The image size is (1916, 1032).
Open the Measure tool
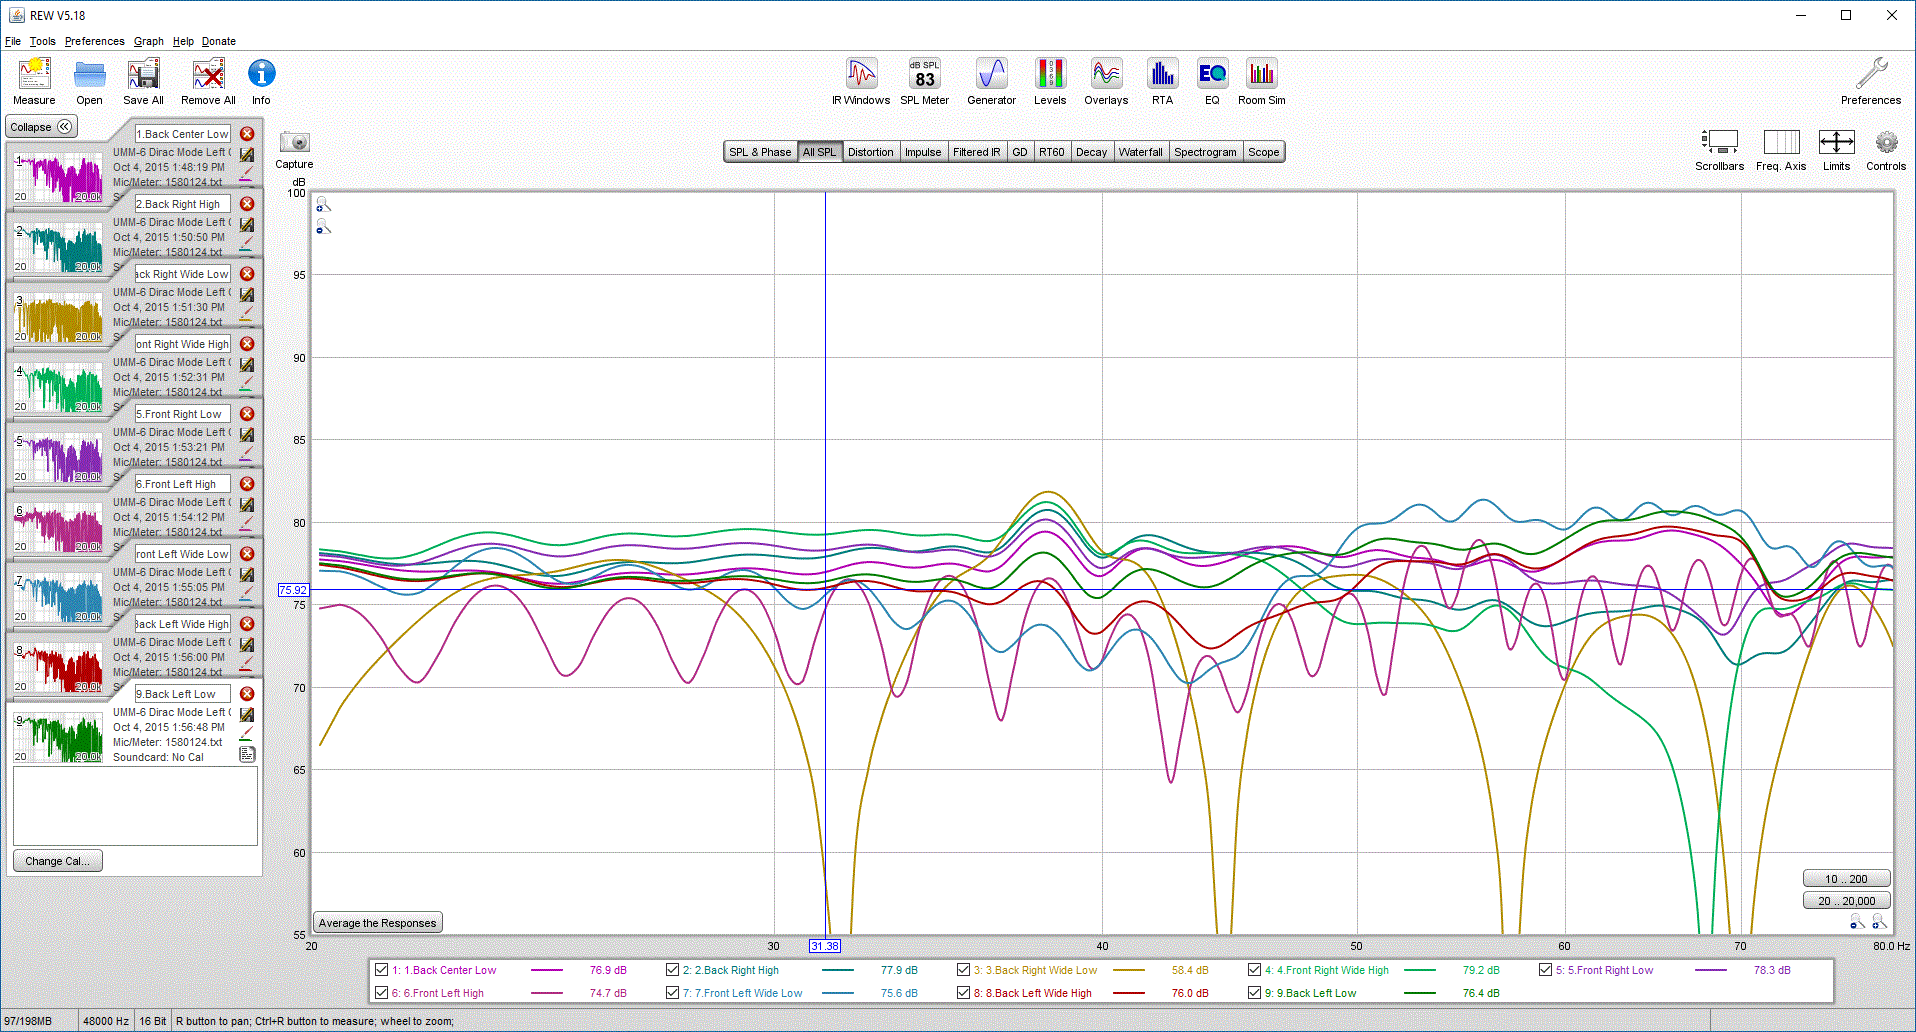coord(34,82)
